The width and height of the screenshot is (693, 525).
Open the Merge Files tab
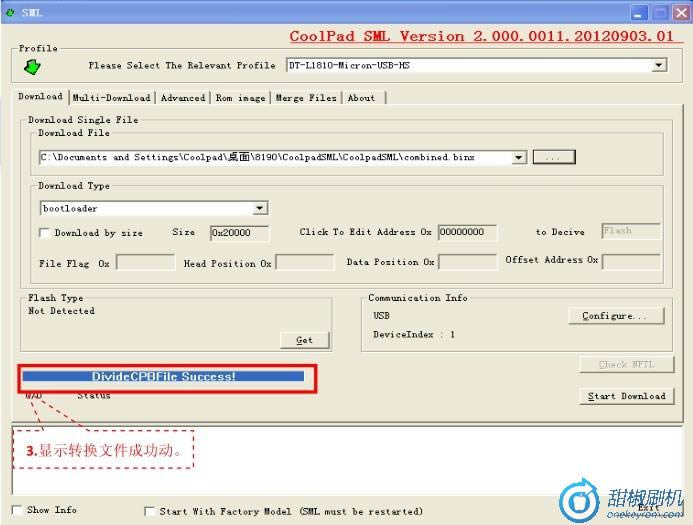306,98
